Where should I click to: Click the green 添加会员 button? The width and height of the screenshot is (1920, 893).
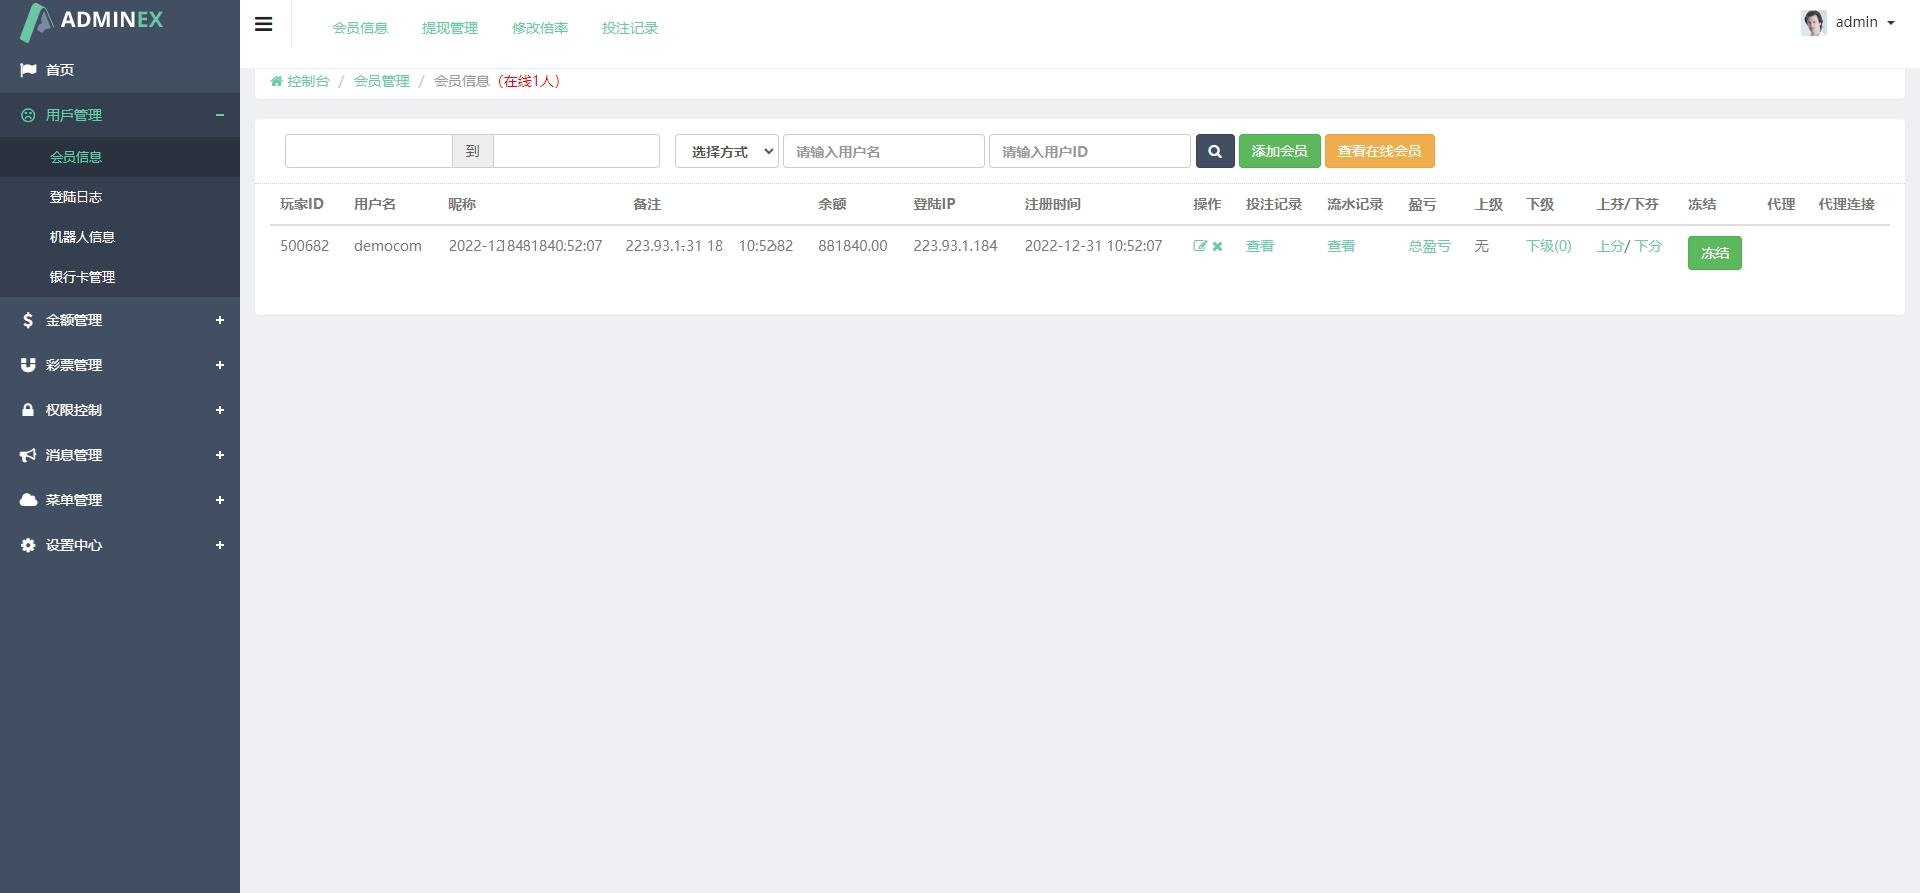[1279, 151]
